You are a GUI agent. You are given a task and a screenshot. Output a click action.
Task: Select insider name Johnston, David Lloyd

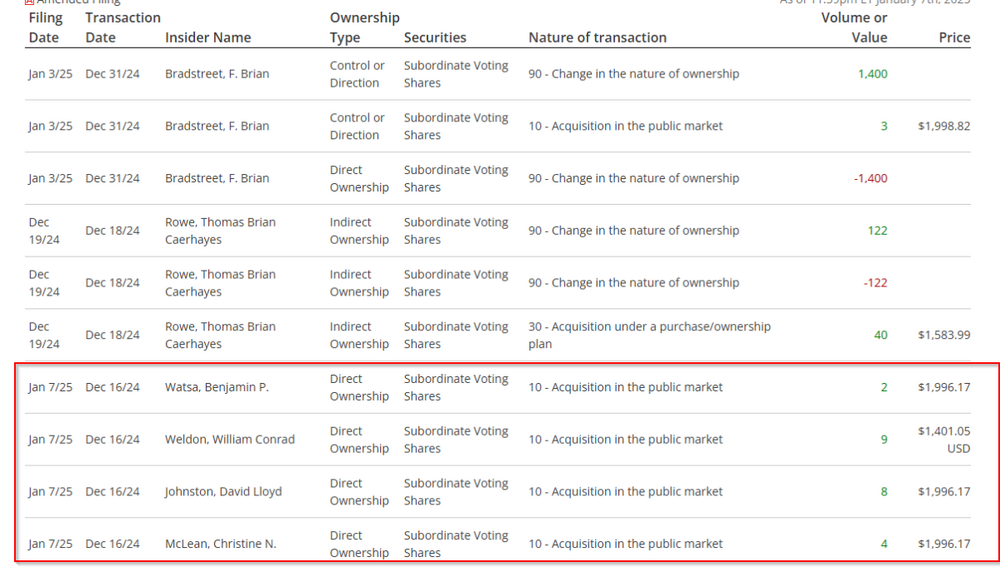pyautogui.click(x=223, y=492)
